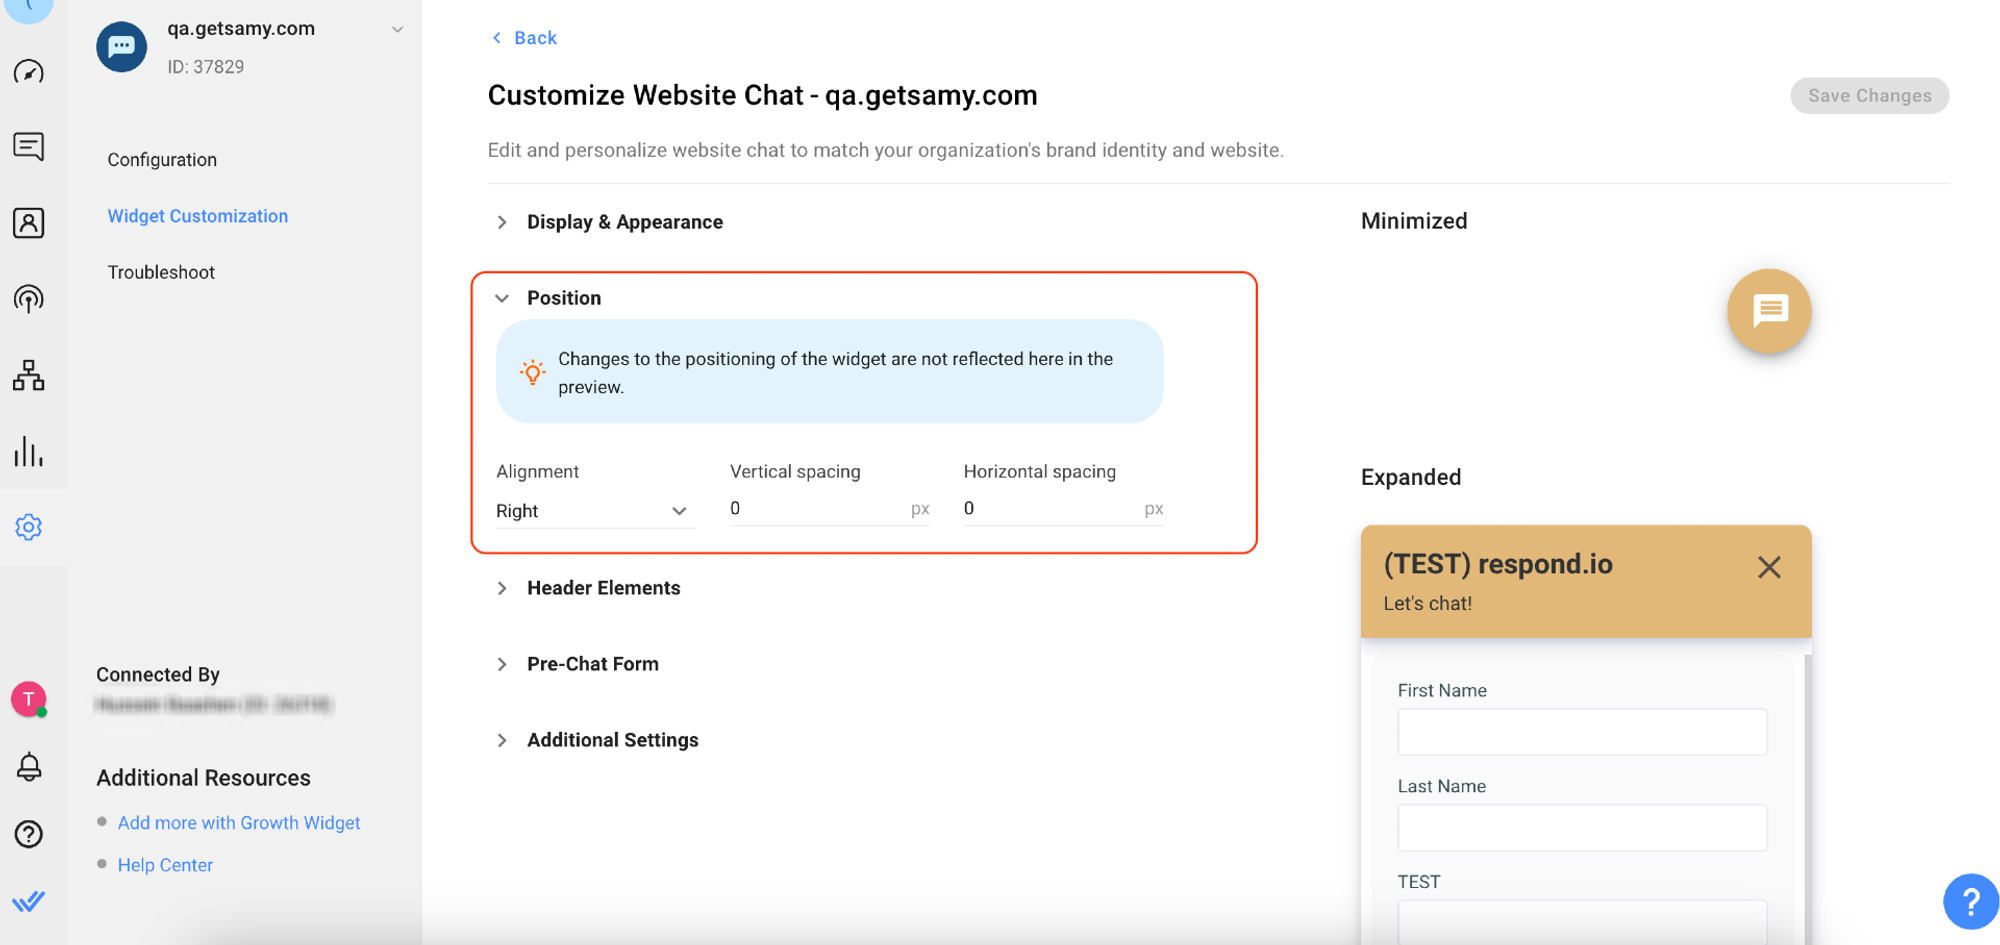The width and height of the screenshot is (2000, 945).
Task: Expand the Pre-Chat Form section
Action: tap(592, 664)
